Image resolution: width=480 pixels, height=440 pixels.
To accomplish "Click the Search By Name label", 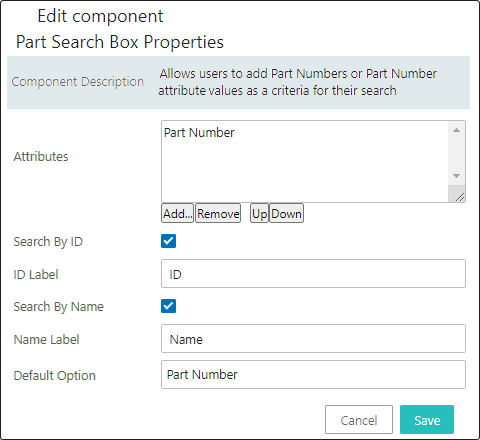I will [x=58, y=307].
